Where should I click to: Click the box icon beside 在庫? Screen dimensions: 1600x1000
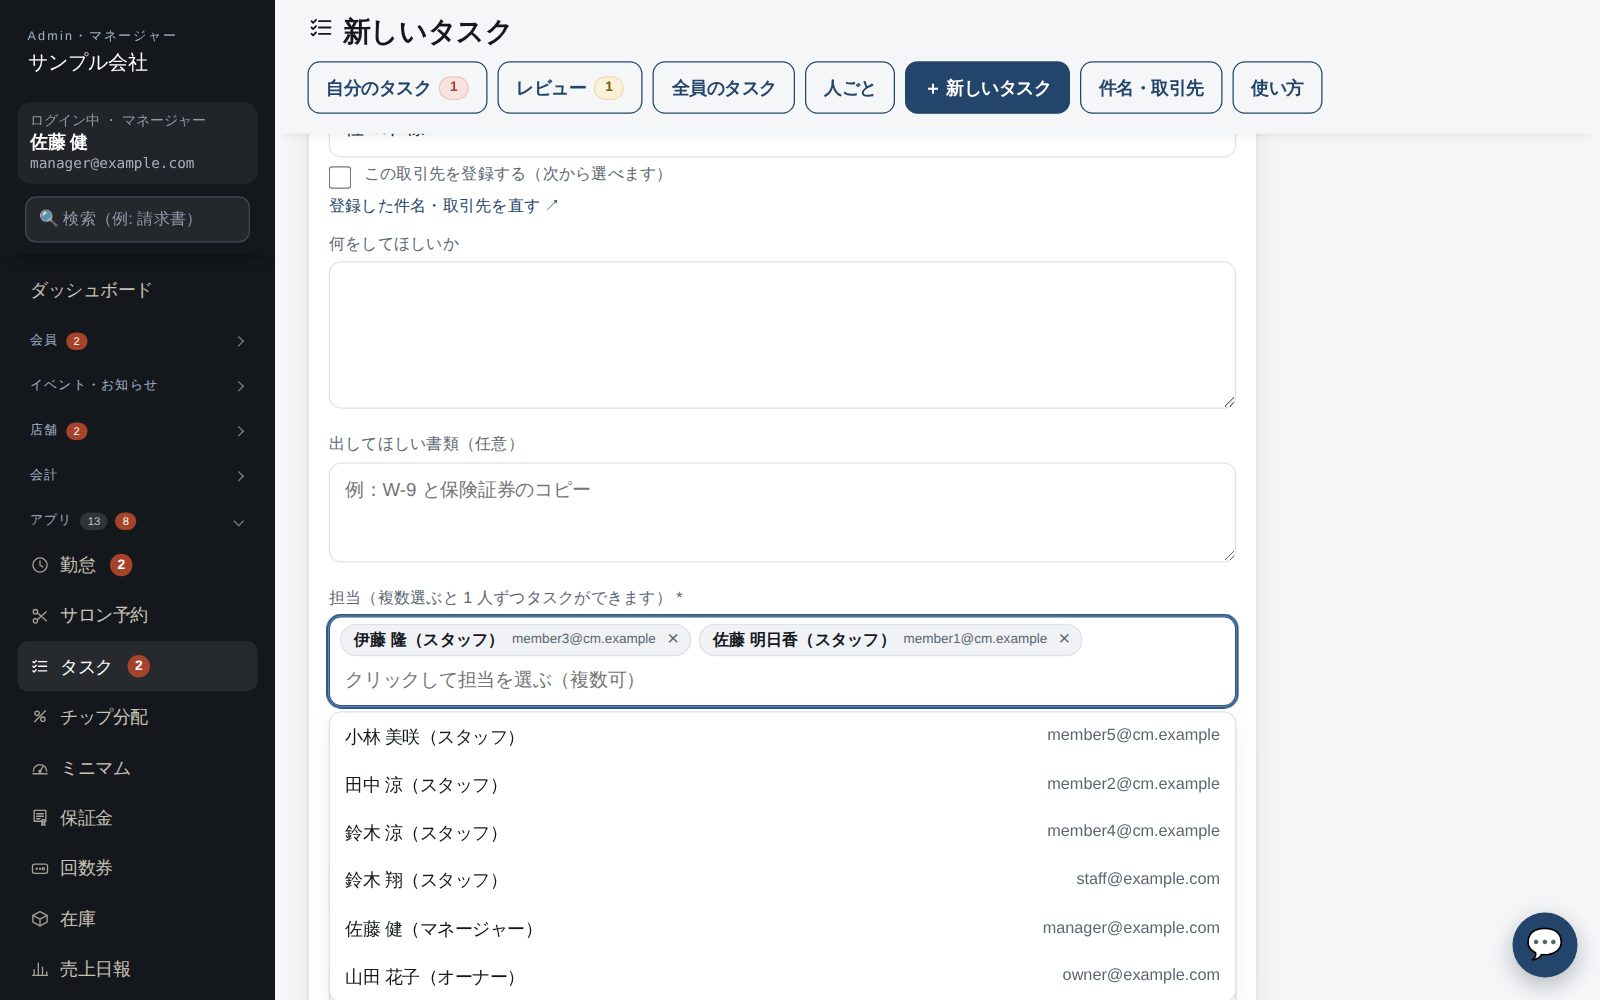tap(40, 919)
